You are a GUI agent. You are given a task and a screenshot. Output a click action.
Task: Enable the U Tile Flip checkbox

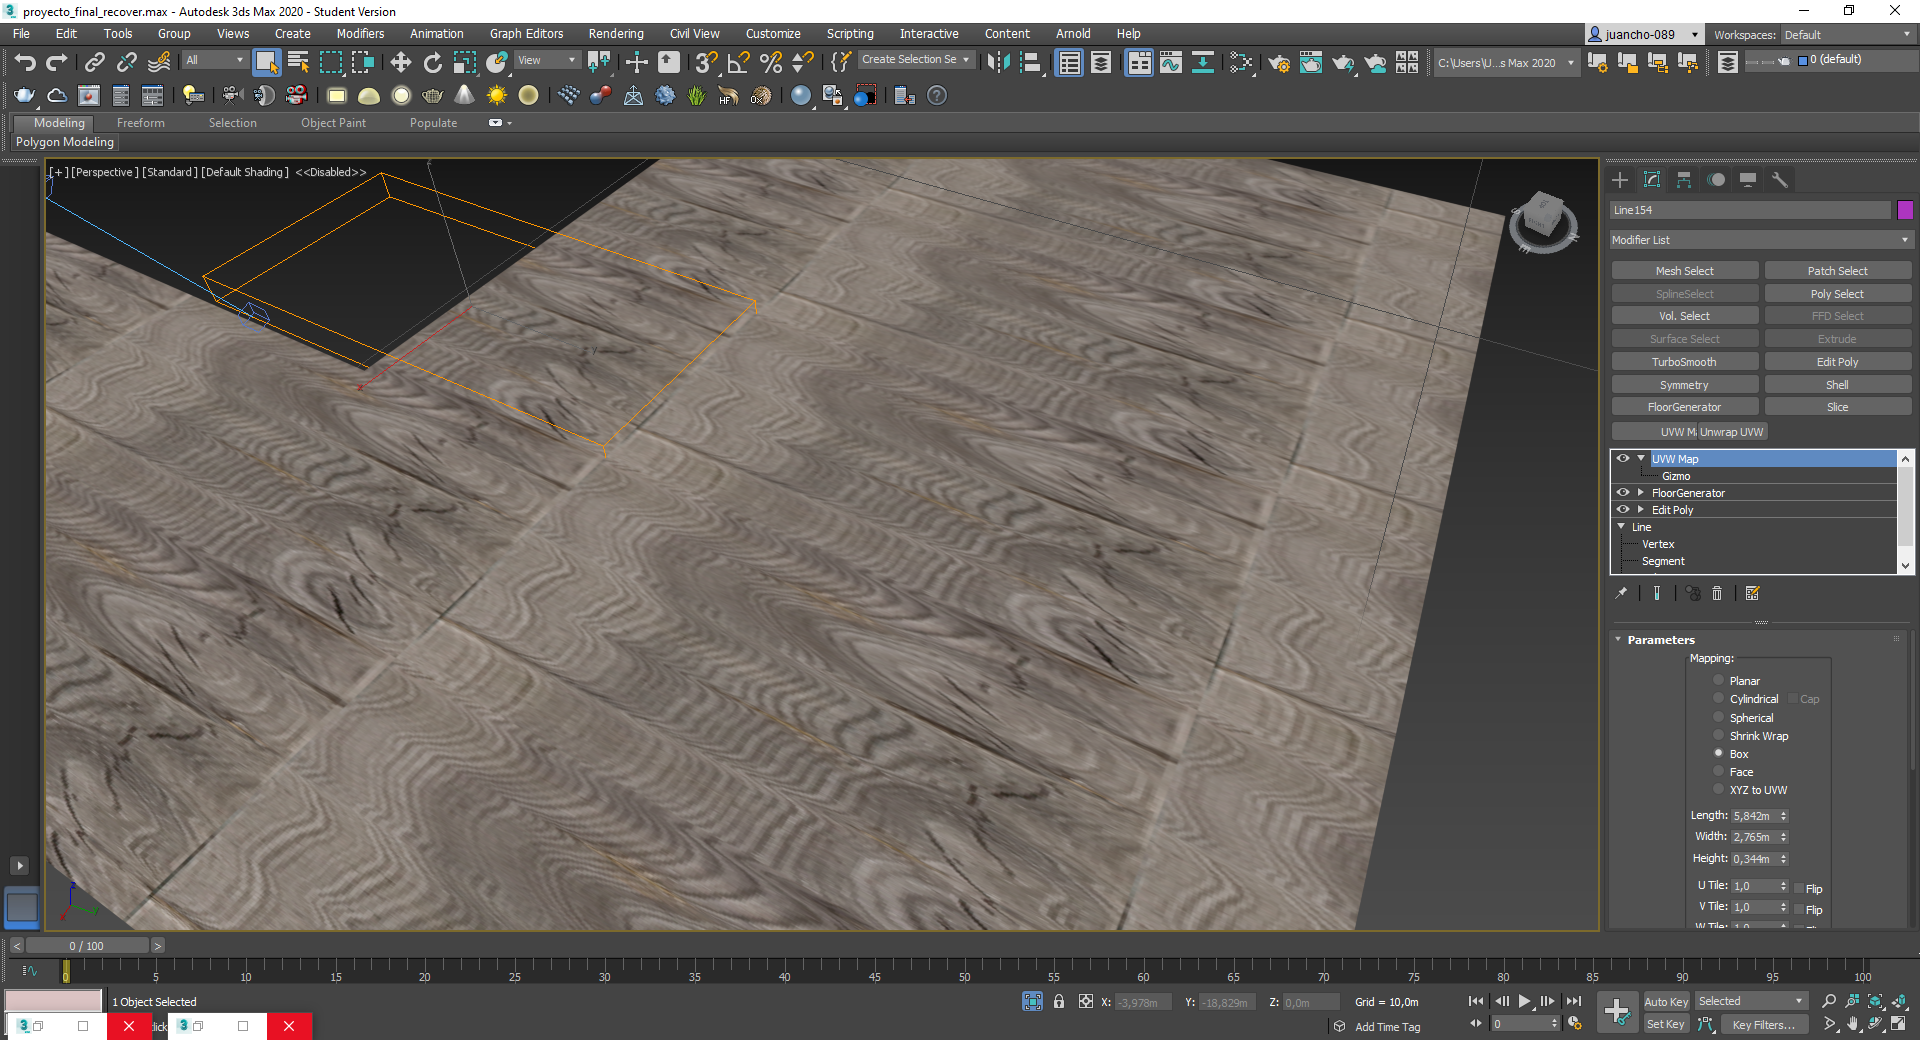[x=1799, y=888]
